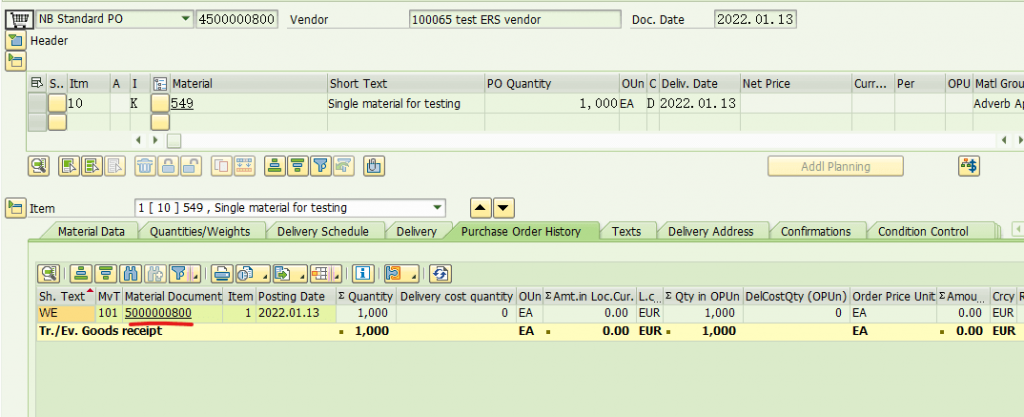Click the Vendor field 100065 test ERS vendor

(x=515, y=20)
